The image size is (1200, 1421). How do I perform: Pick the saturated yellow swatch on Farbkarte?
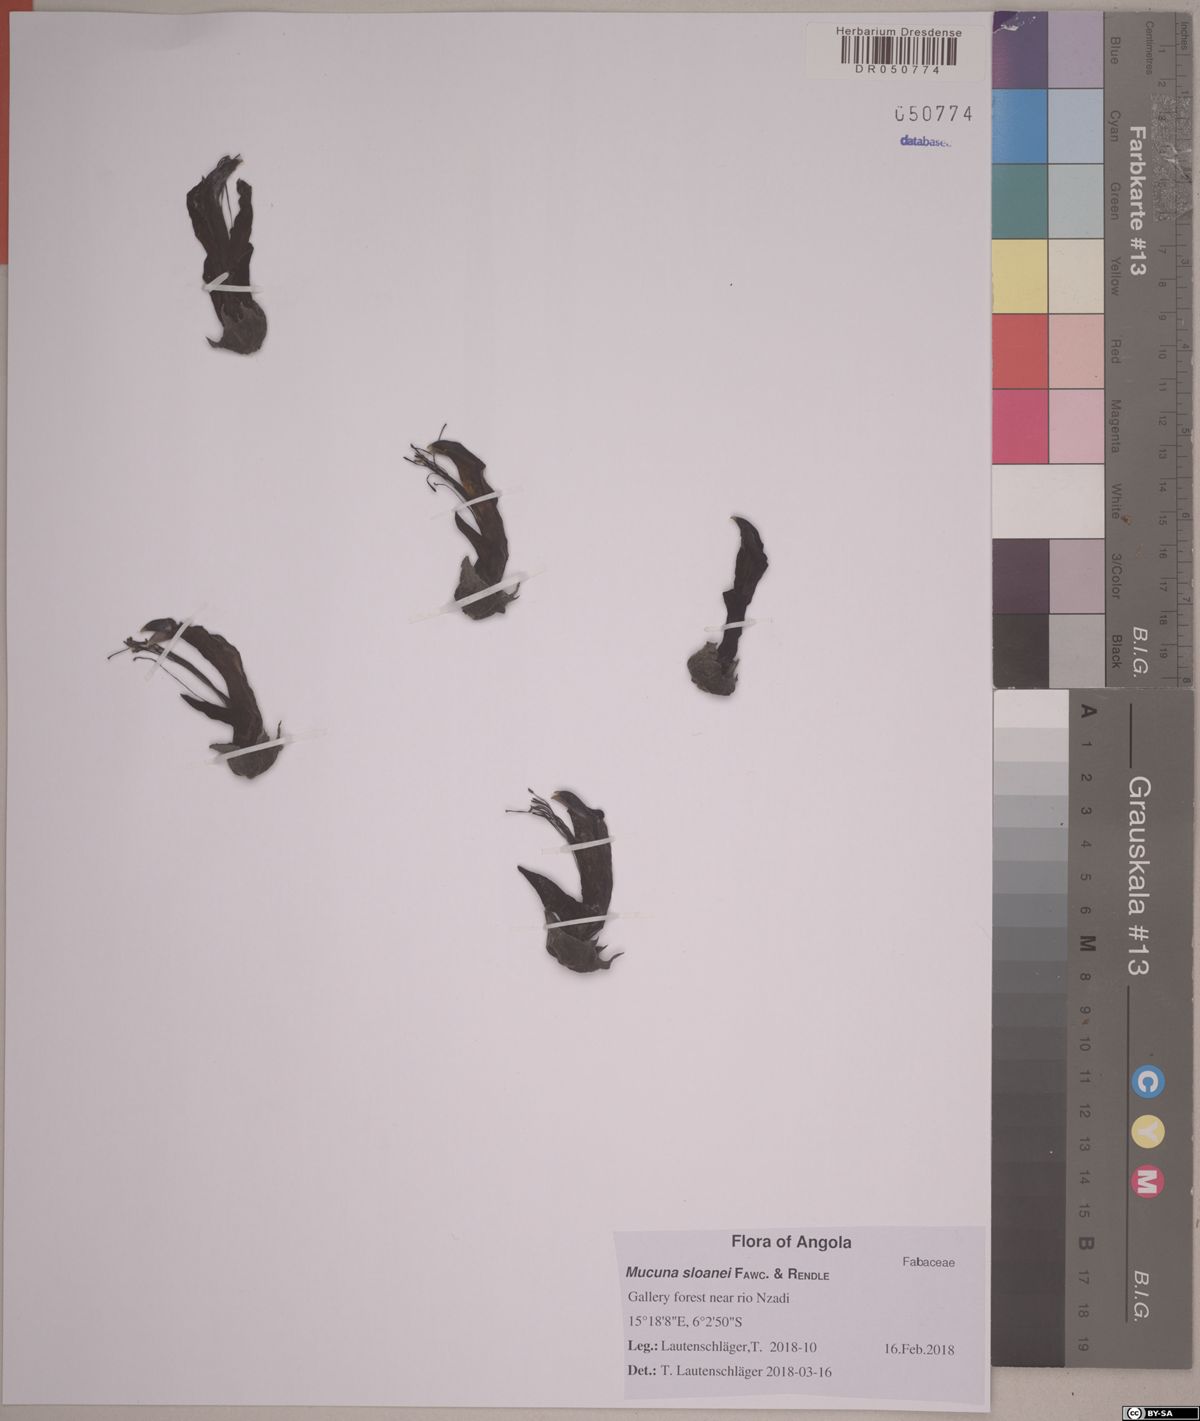(1019, 276)
